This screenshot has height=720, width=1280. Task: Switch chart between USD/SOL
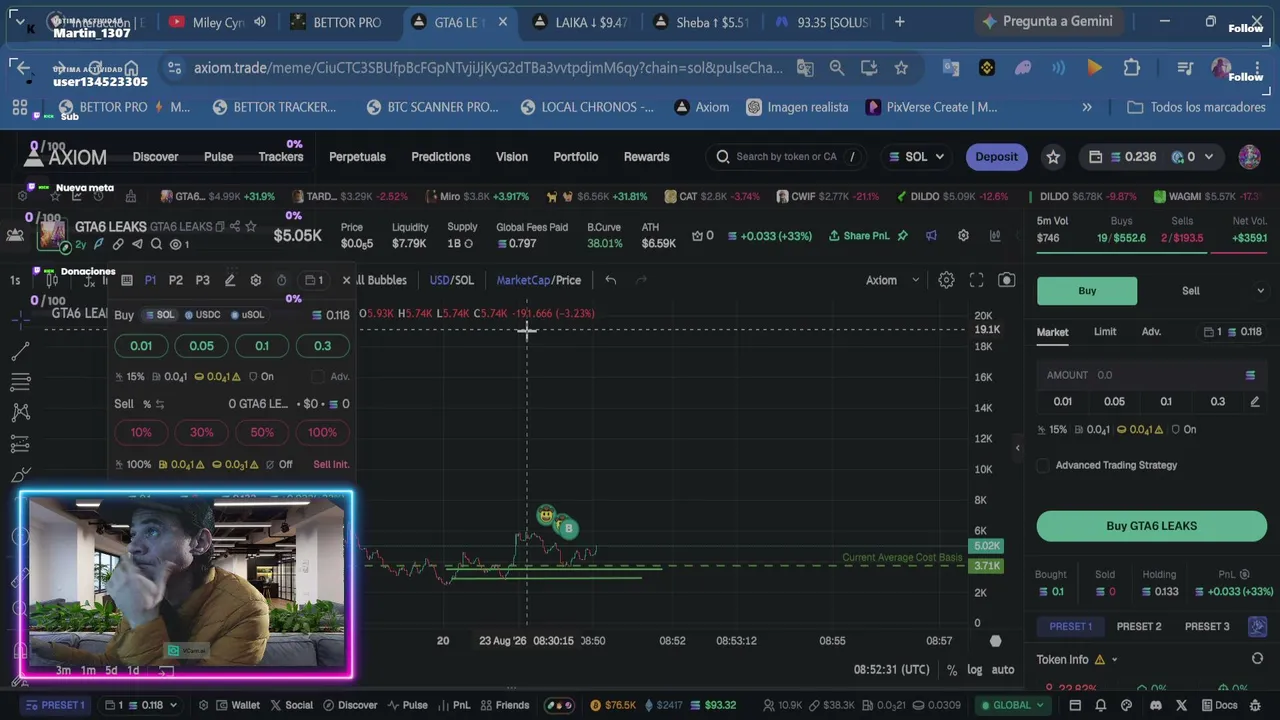[452, 280]
